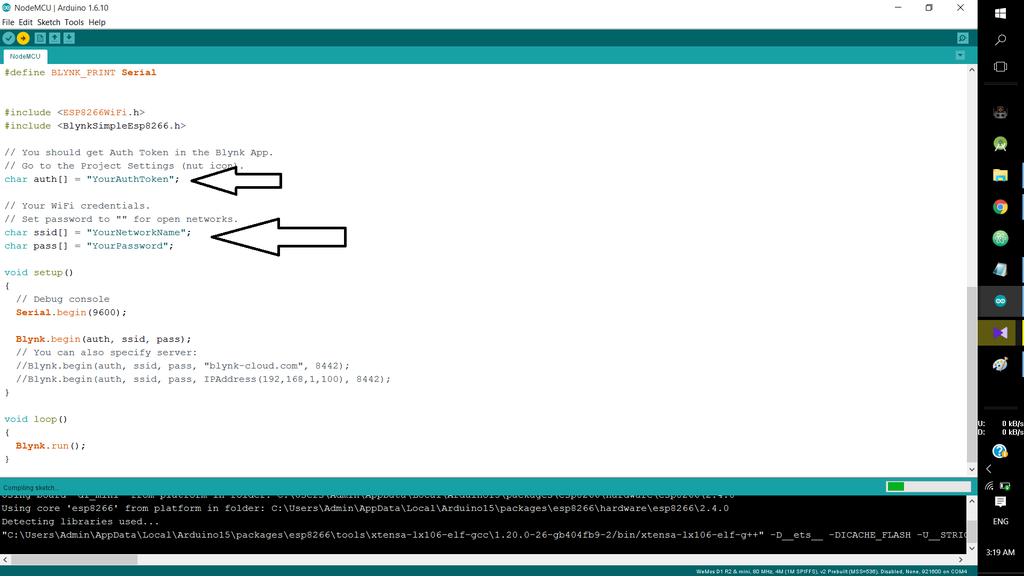Create a new sketch with New icon

click(40, 38)
